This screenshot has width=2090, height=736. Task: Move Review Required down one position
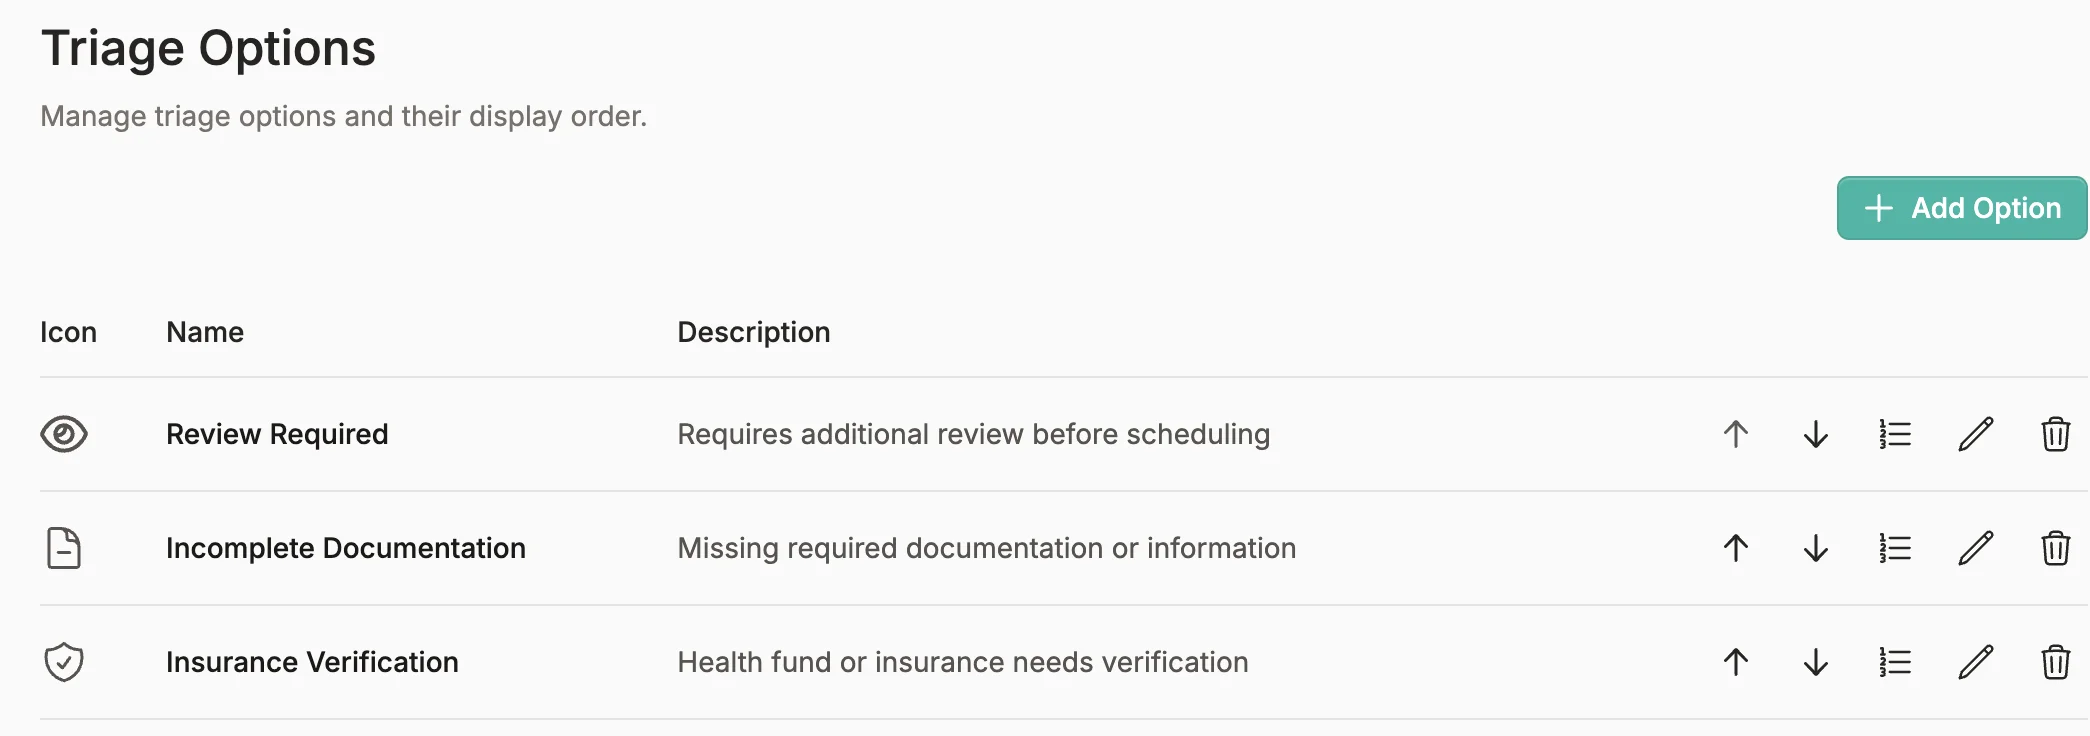click(x=1816, y=434)
